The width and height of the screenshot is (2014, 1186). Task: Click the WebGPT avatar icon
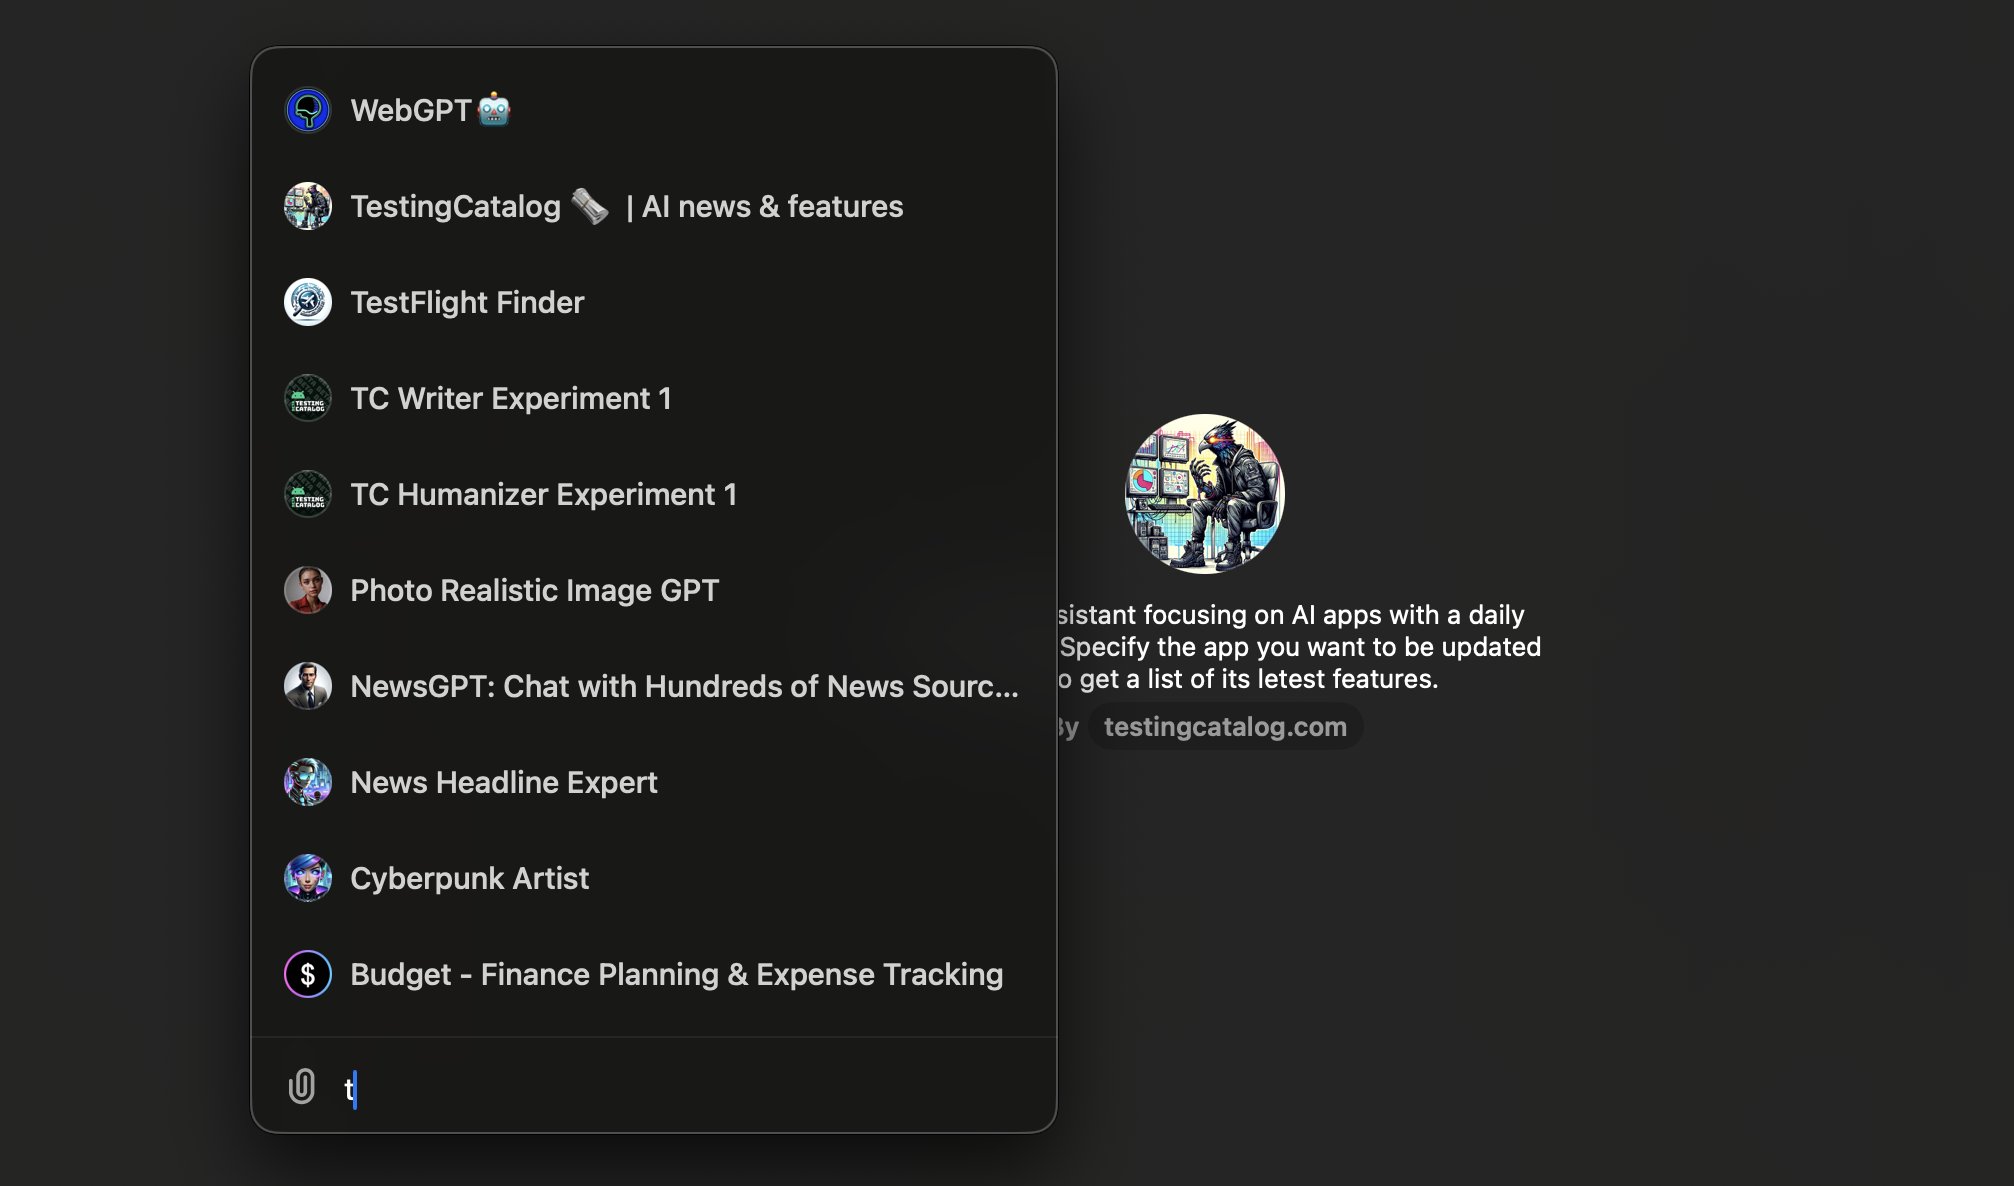pyautogui.click(x=308, y=110)
